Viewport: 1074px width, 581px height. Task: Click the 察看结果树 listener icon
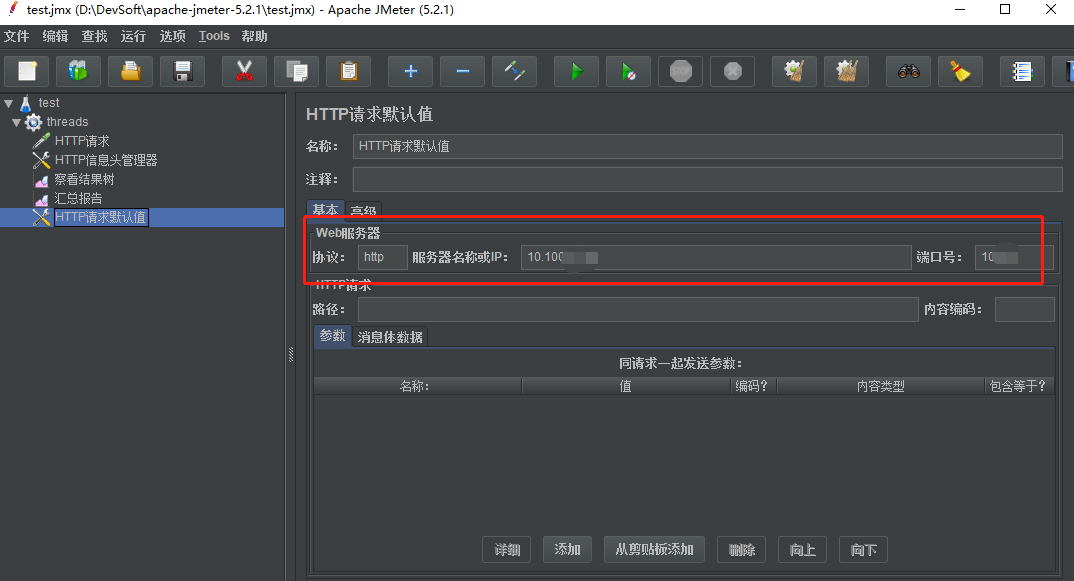pyautogui.click(x=42, y=180)
